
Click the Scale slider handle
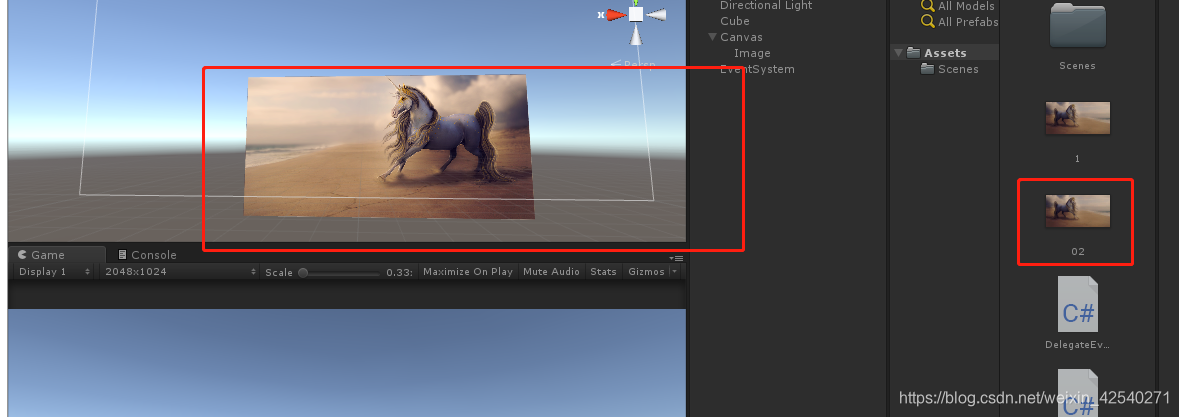[x=303, y=273]
